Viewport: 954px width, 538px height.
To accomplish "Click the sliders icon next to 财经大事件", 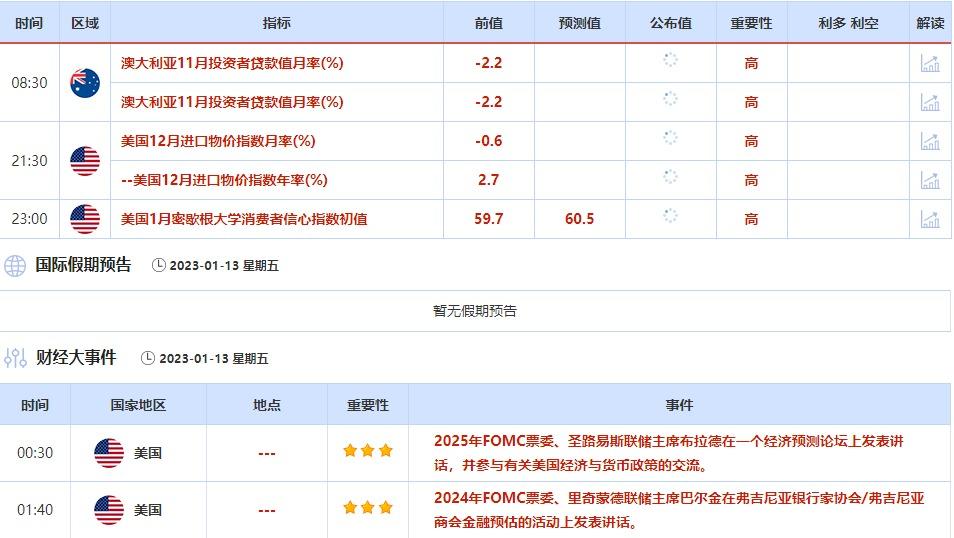I will pyautogui.click(x=15, y=357).
